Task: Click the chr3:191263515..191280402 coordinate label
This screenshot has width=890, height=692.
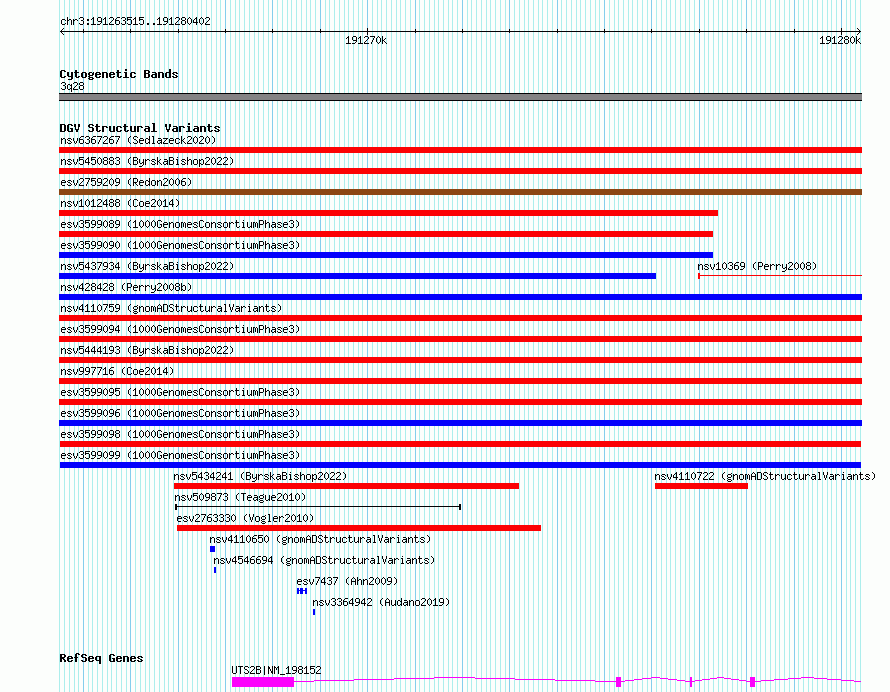Action: coord(135,21)
